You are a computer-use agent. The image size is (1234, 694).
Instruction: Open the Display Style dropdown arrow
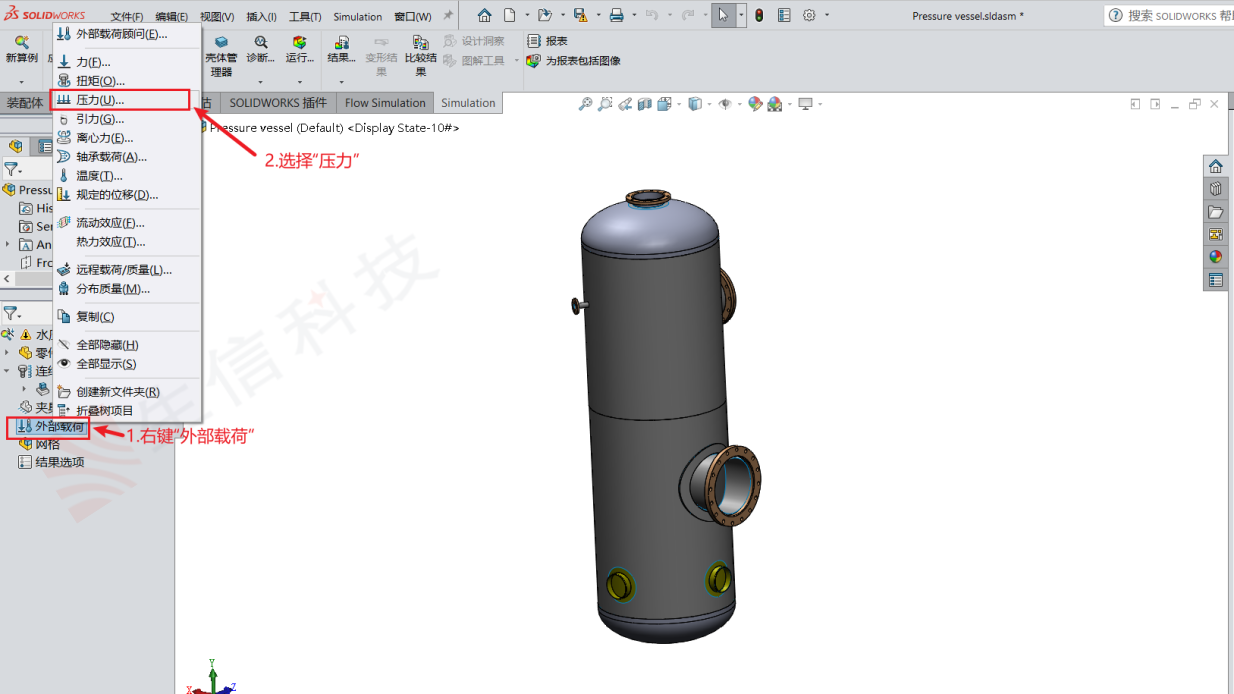tap(709, 103)
